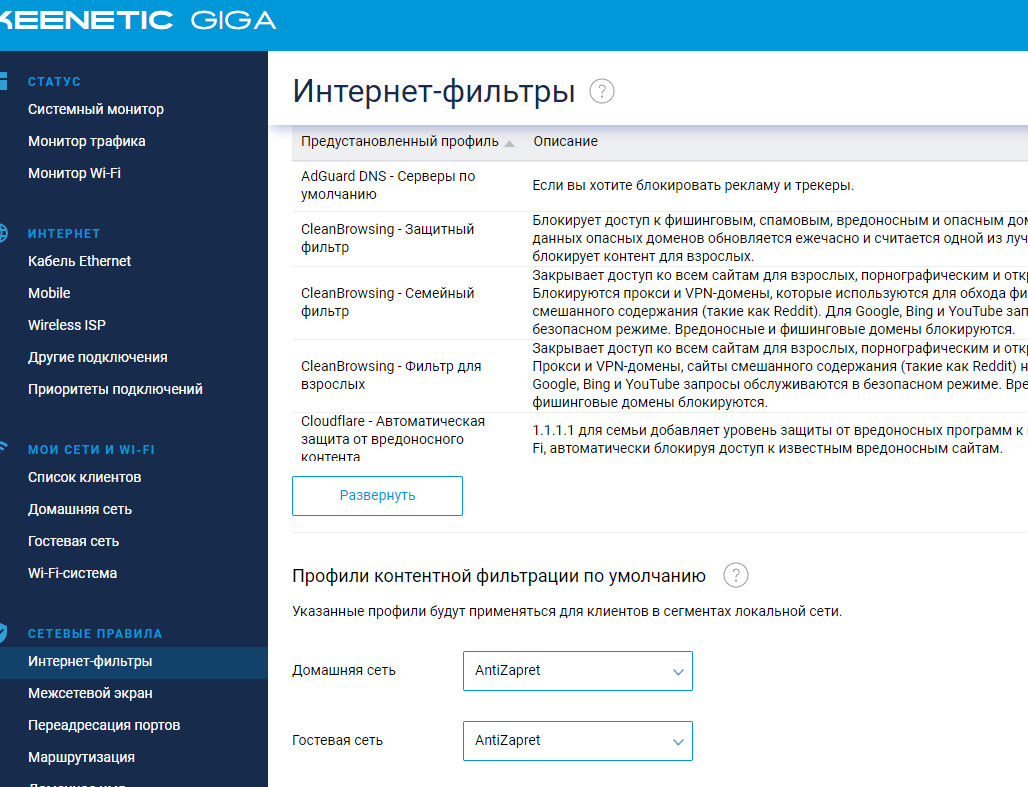Click the Мои сети и Wi-Fi header
Screen dimensions: 1028x787
[91, 450]
